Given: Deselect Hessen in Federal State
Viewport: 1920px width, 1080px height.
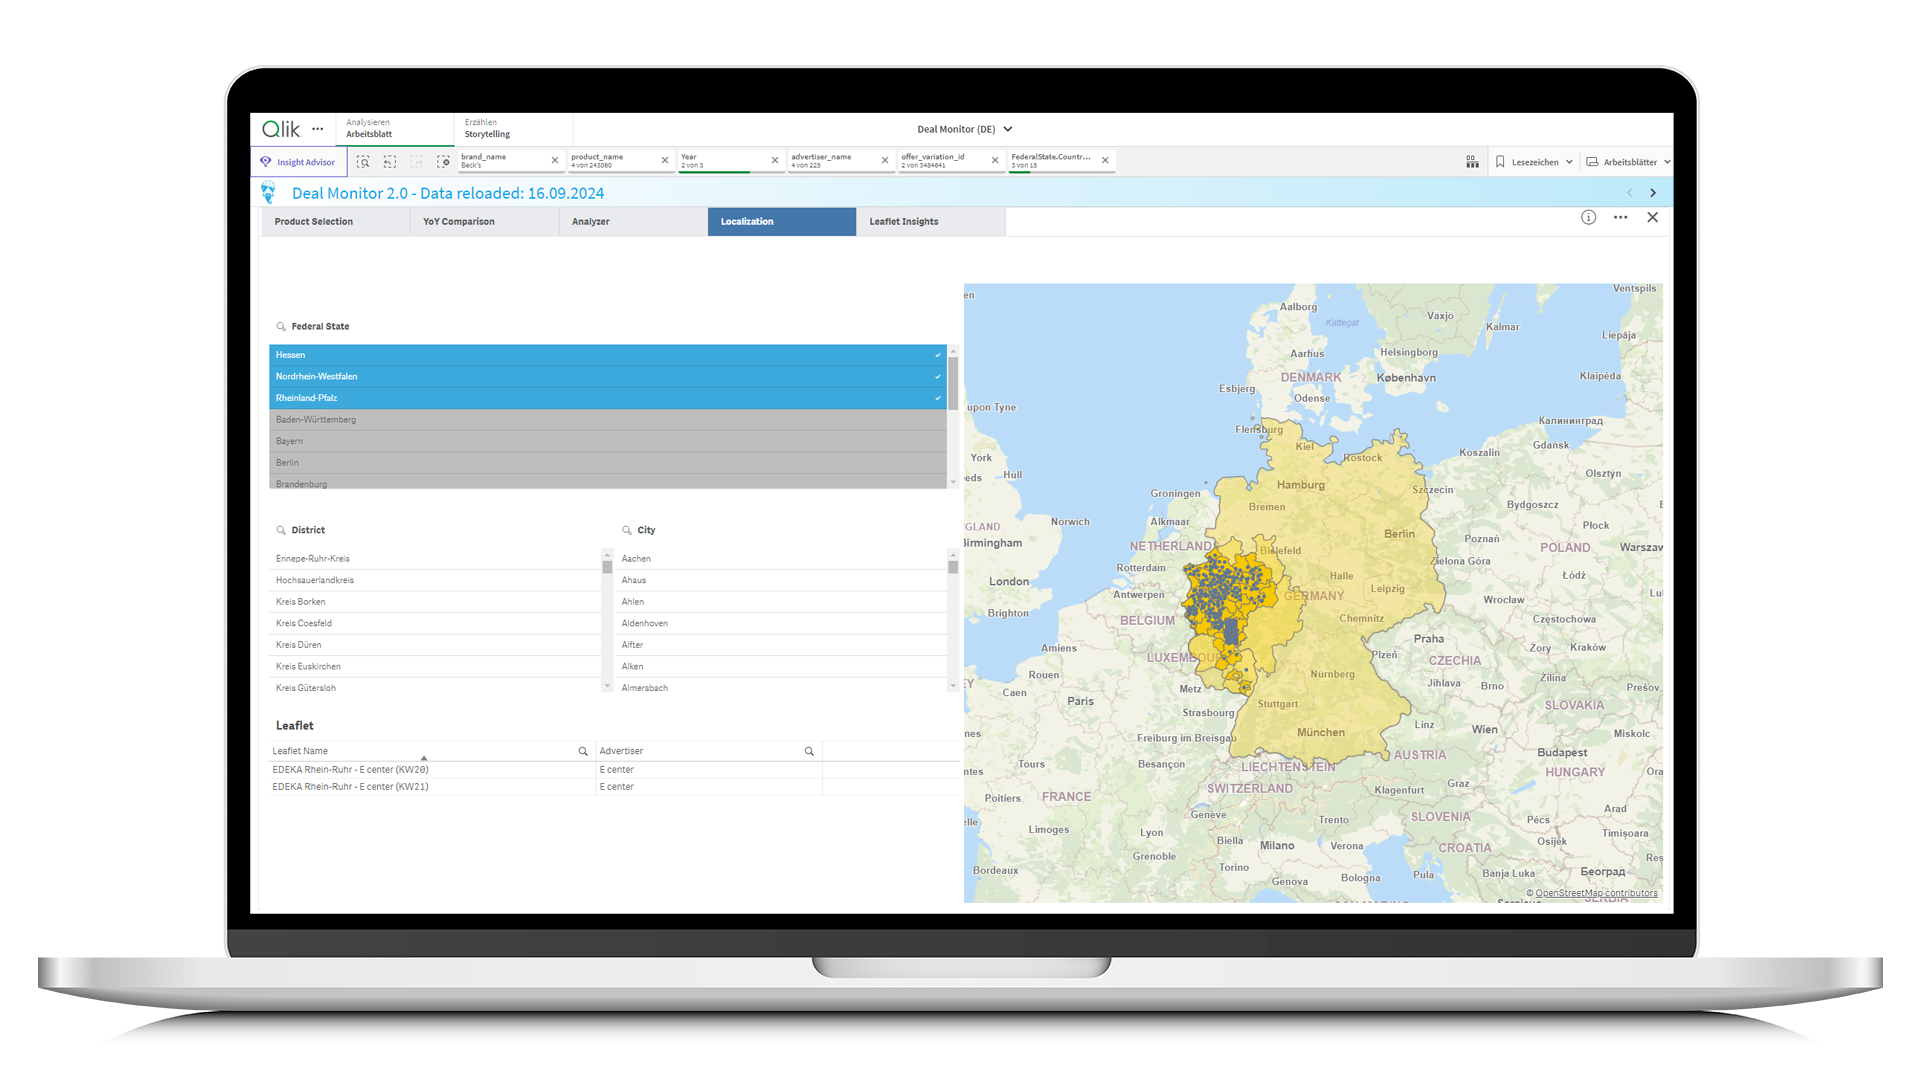Looking at the screenshot, I should coord(608,355).
